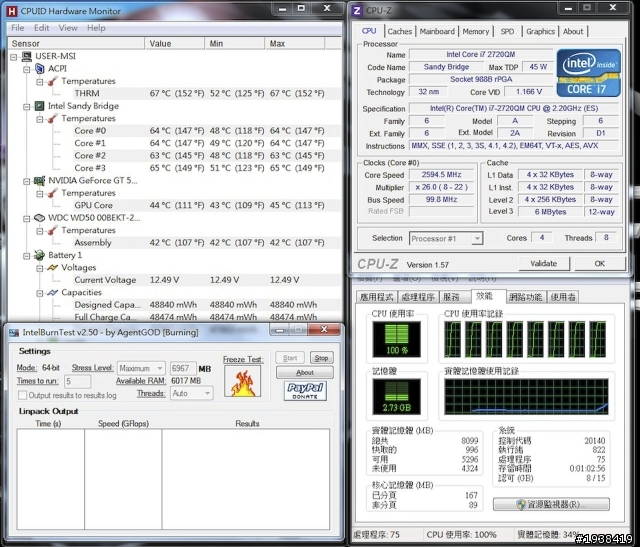Image resolution: width=640 pixels, height=547 pixels.
Task: Select the Current Voltage row
Action: 199,280
